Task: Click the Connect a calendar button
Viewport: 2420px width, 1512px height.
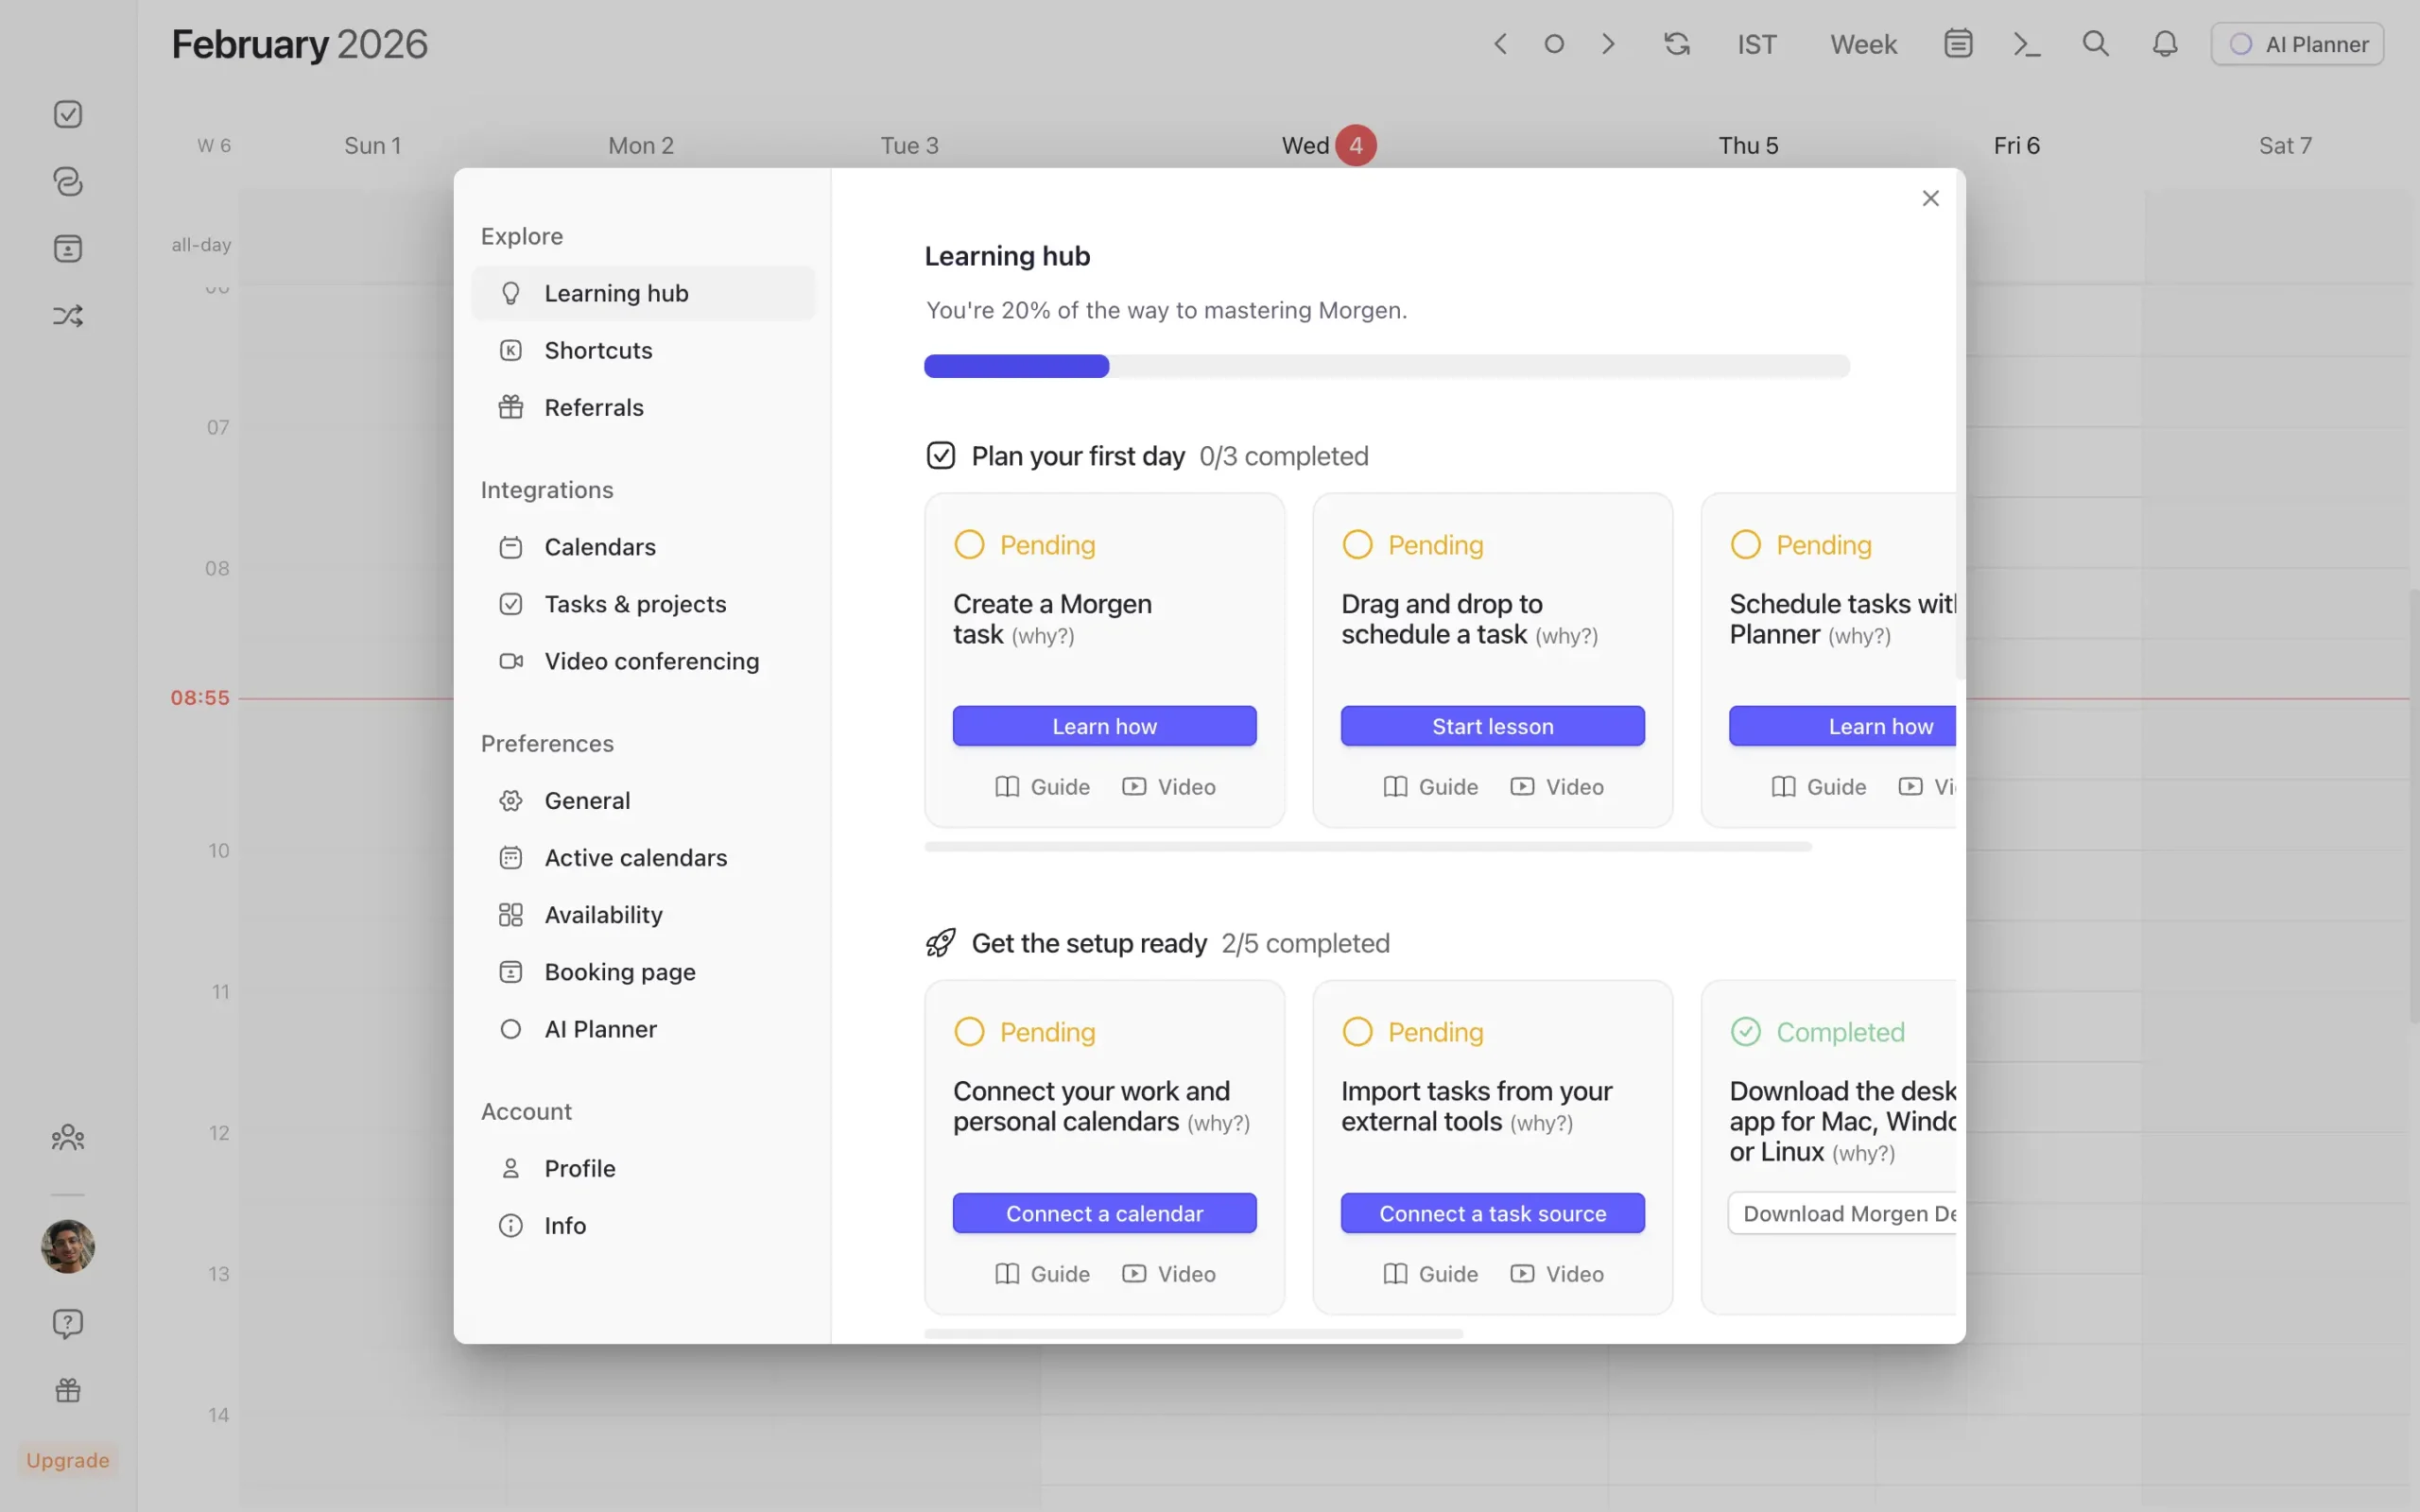Action: (1104, 1213)
